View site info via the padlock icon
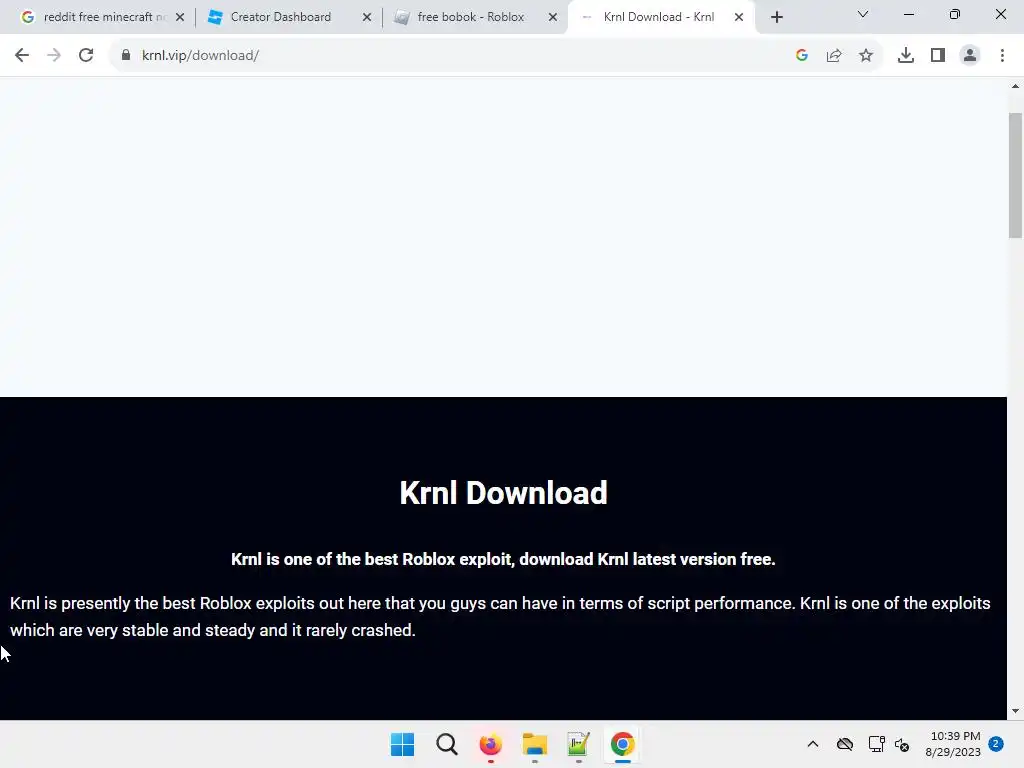1024x768 pixels. 125,56
